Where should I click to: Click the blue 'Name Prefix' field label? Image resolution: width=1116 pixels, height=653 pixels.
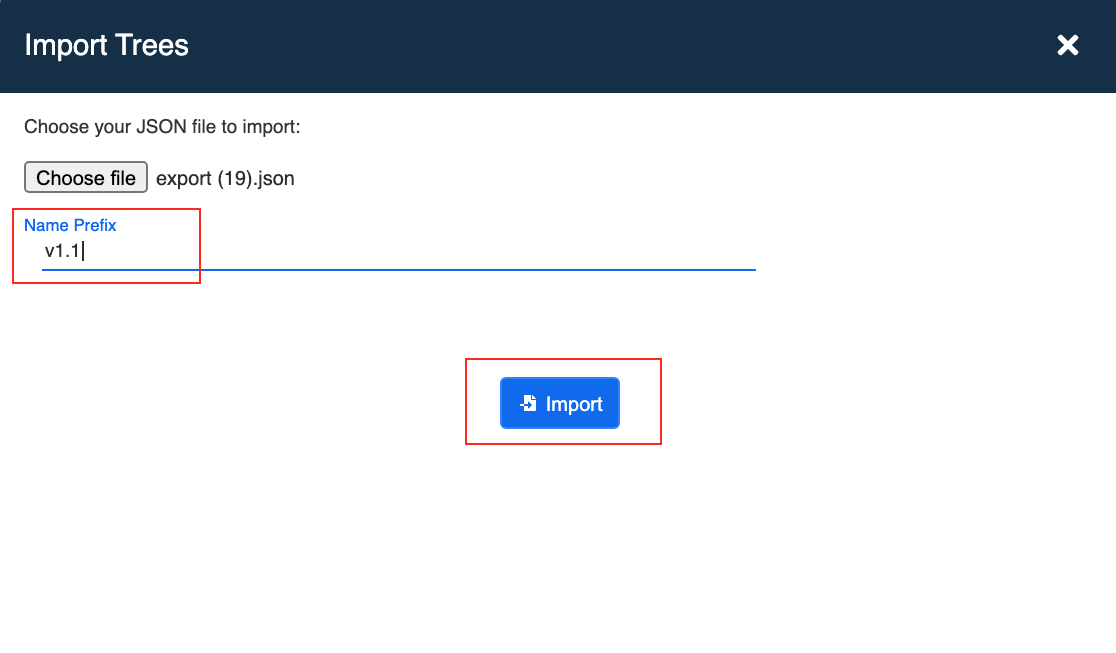pyautogui.click(x=70, y=225)
